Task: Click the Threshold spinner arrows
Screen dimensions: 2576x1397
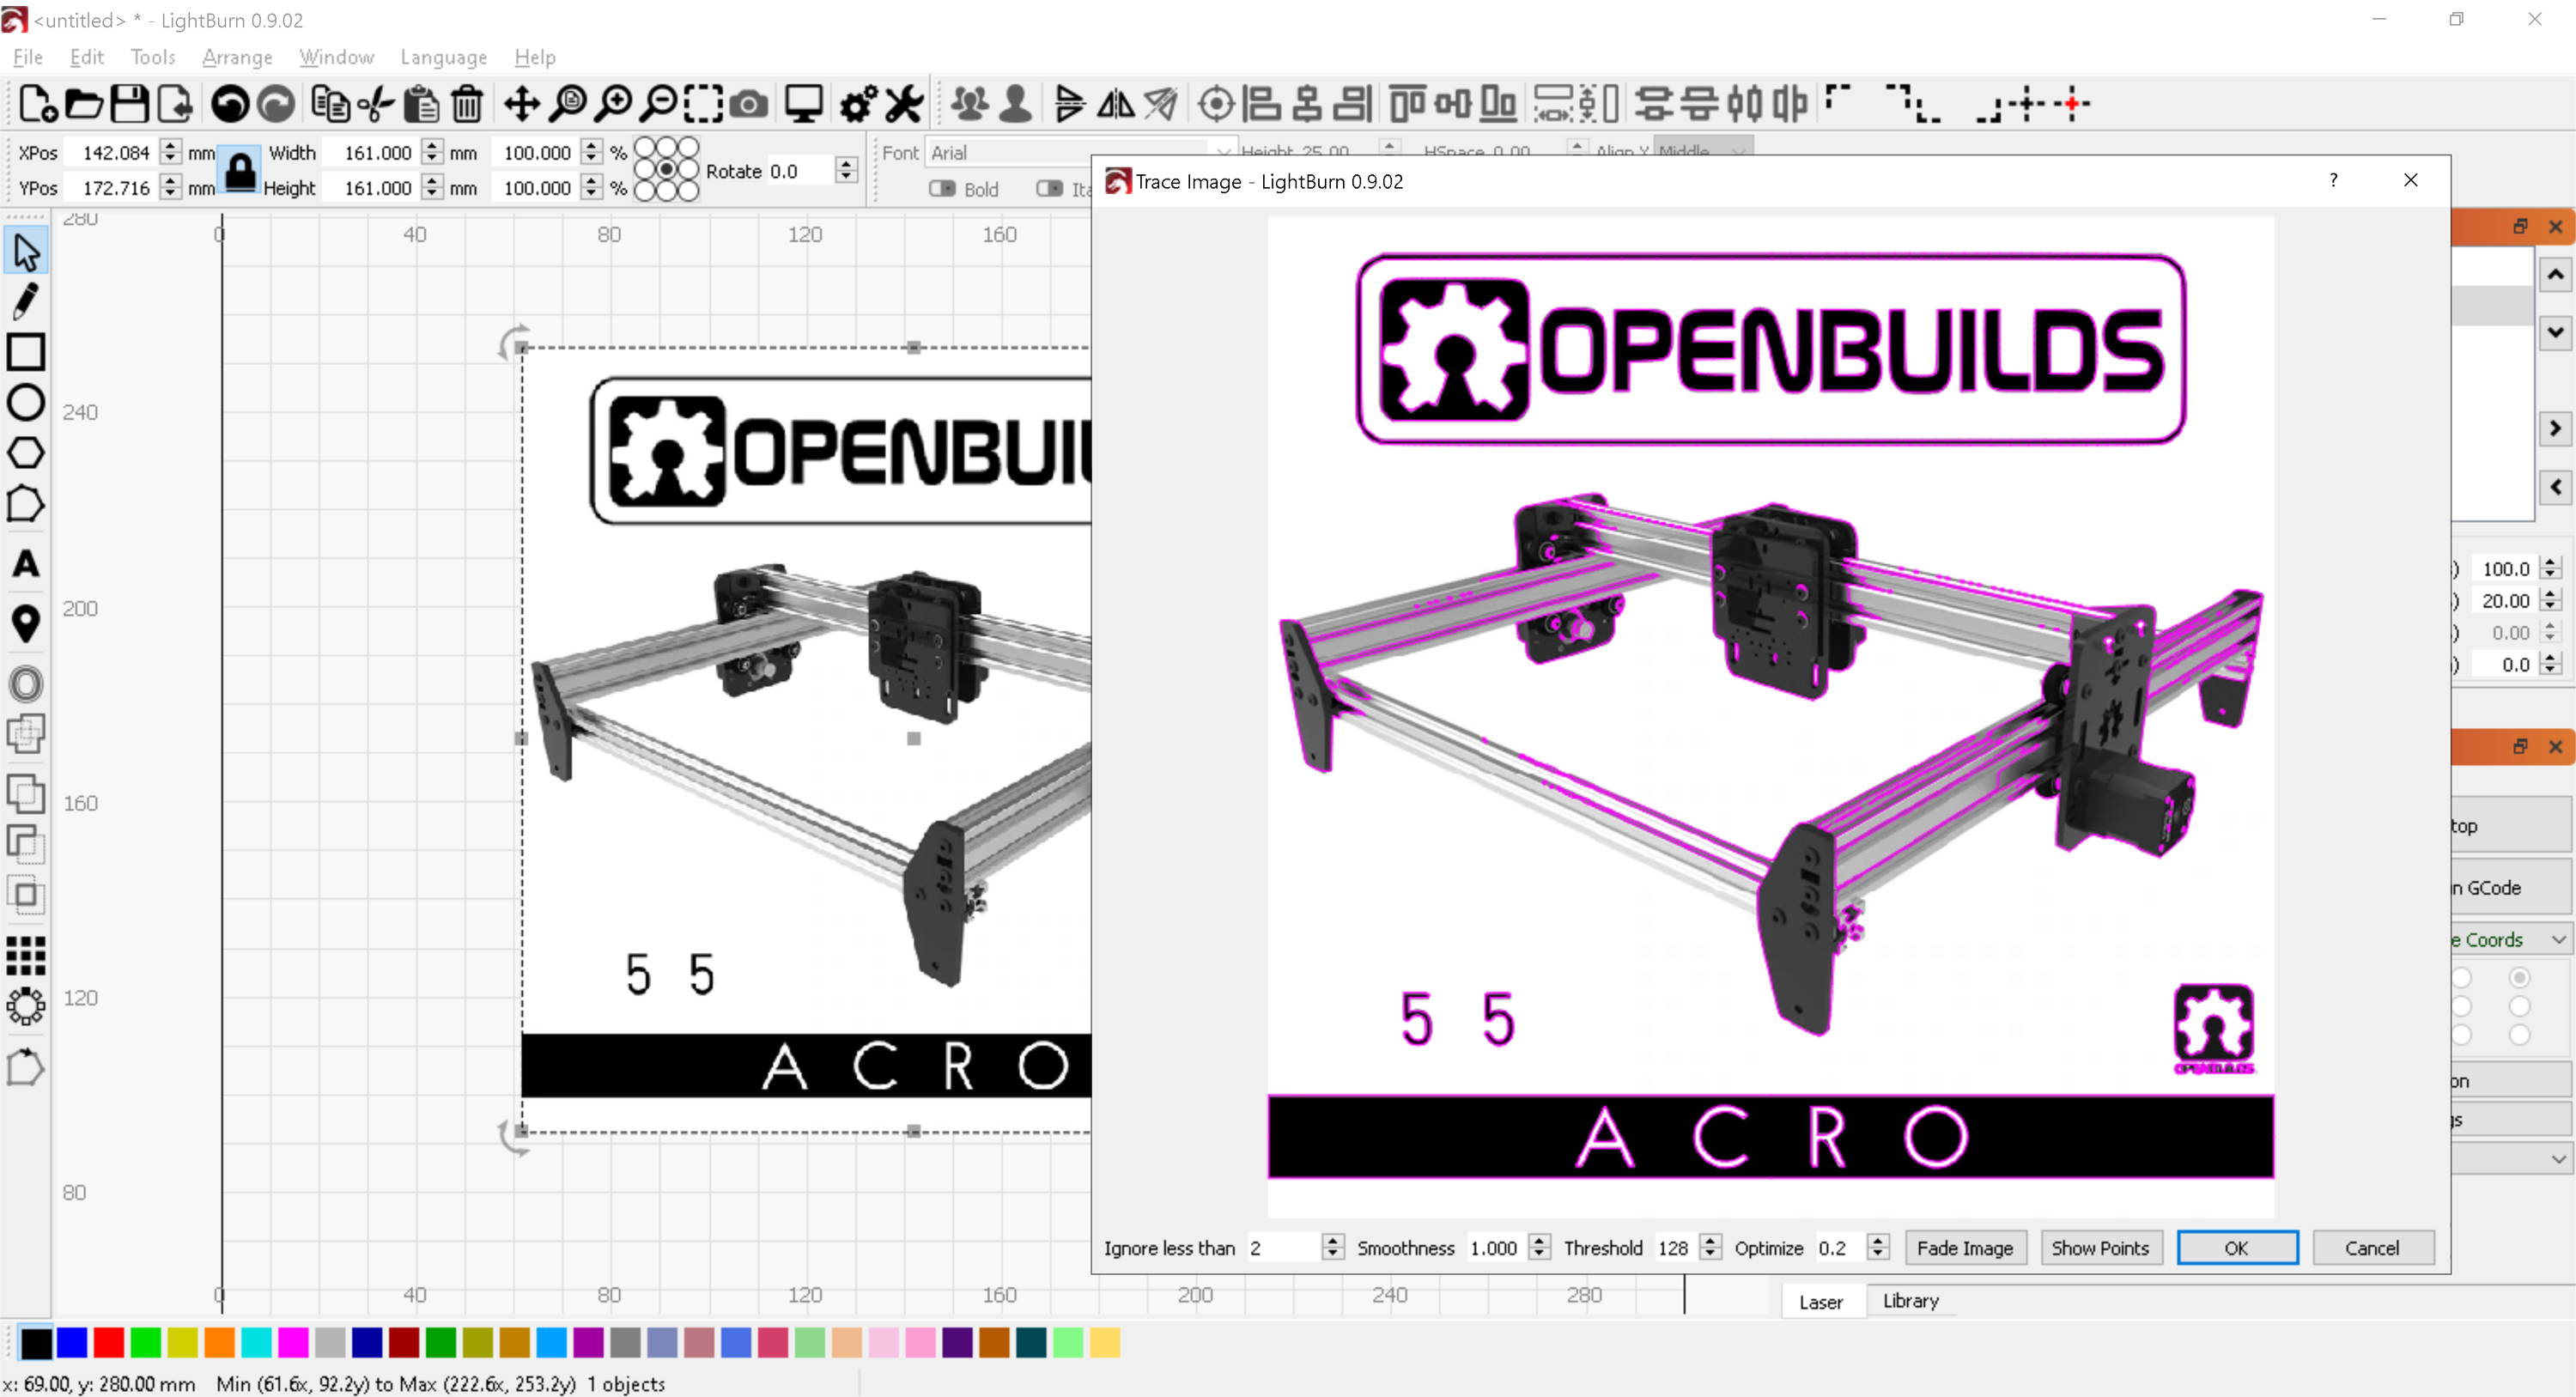Action: (1710, 1247)
